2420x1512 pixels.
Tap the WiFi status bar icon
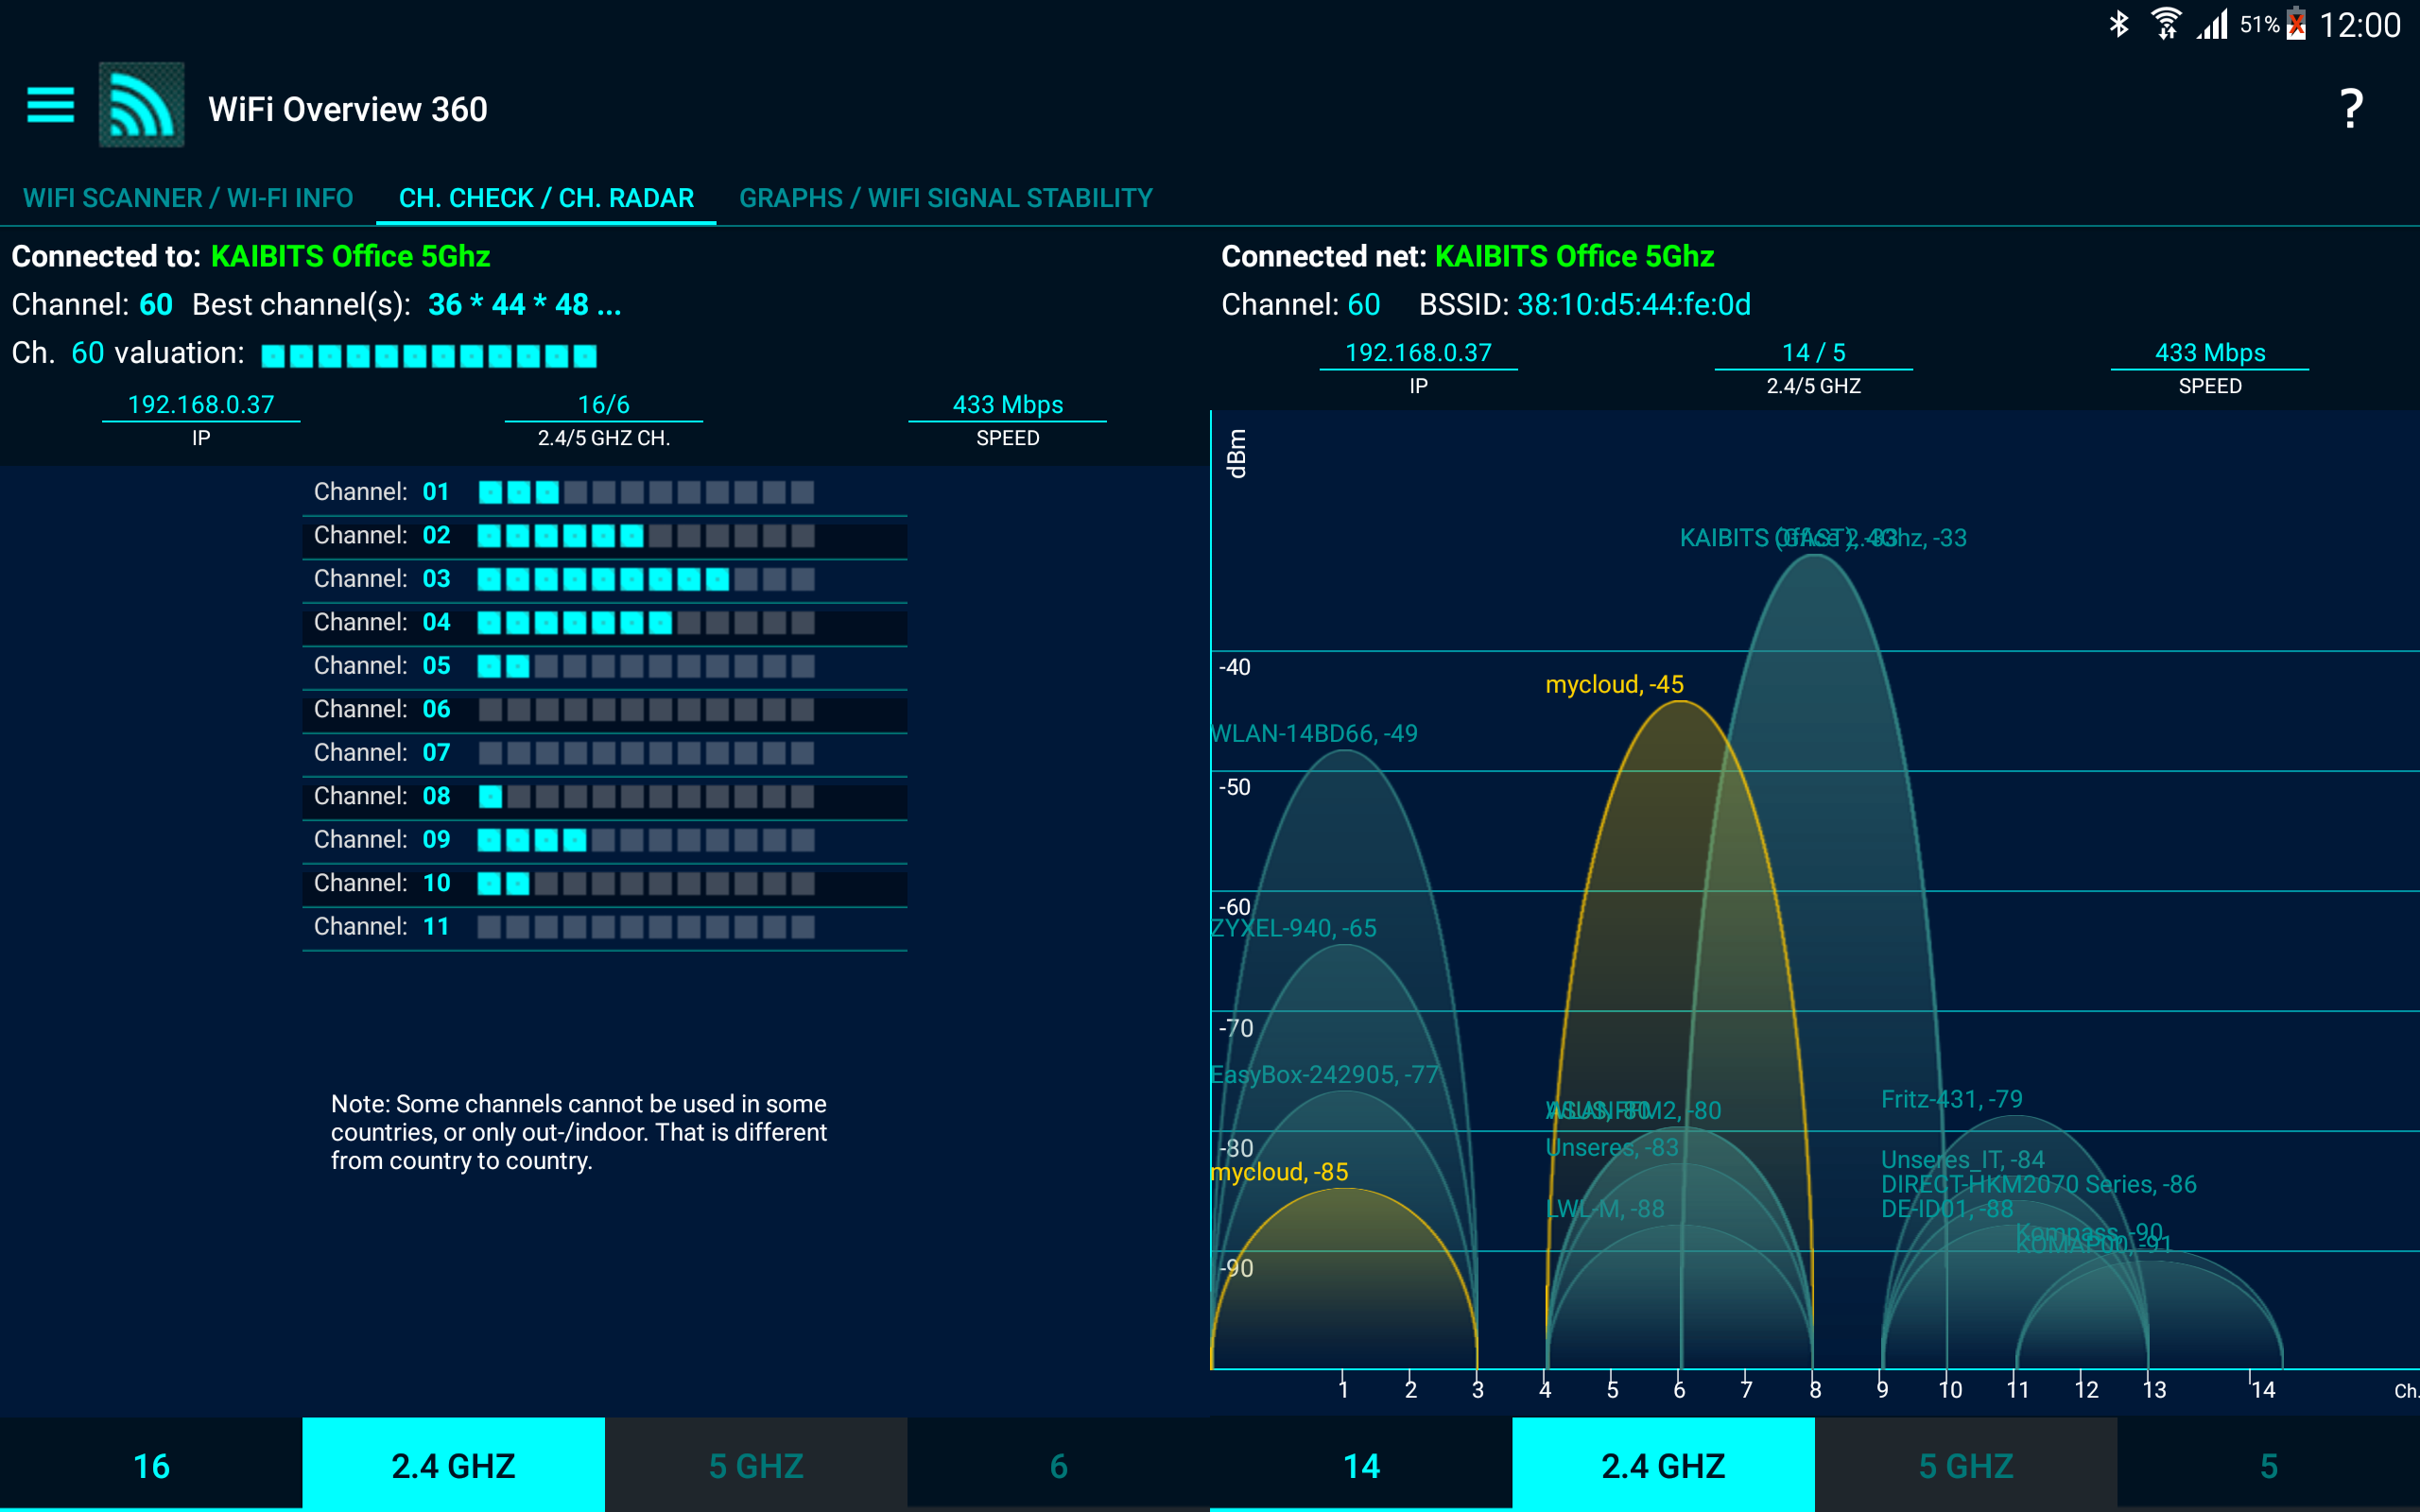pyautogui.click(x=2165, y=24)
